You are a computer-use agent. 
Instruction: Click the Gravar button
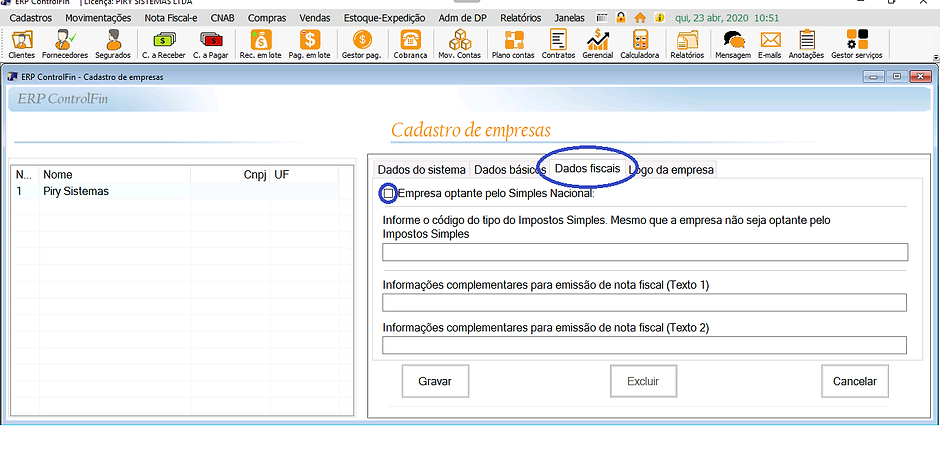click(x=435, y=381)
